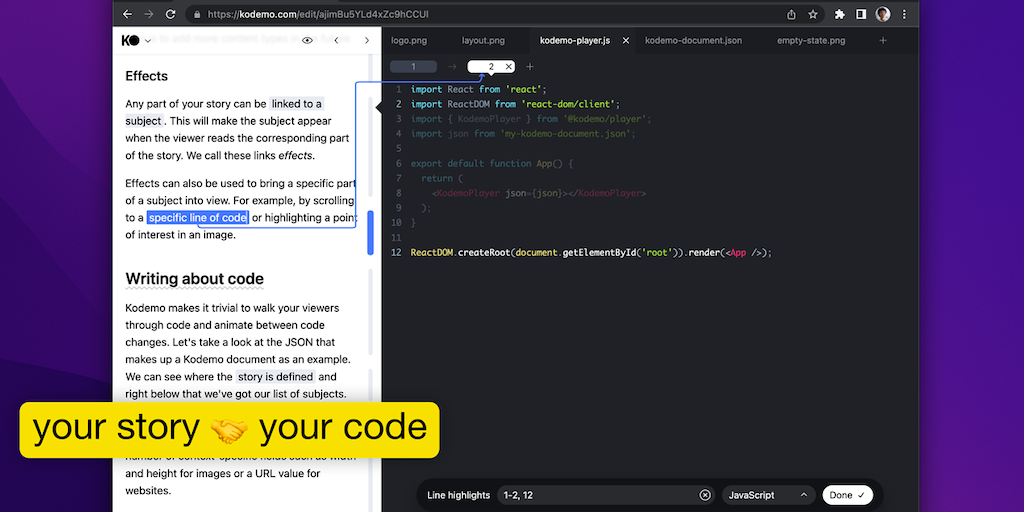The height and width of the screenshot is (512, 1024).
Task: Click the browser back arrow
Action: [127, 14]
